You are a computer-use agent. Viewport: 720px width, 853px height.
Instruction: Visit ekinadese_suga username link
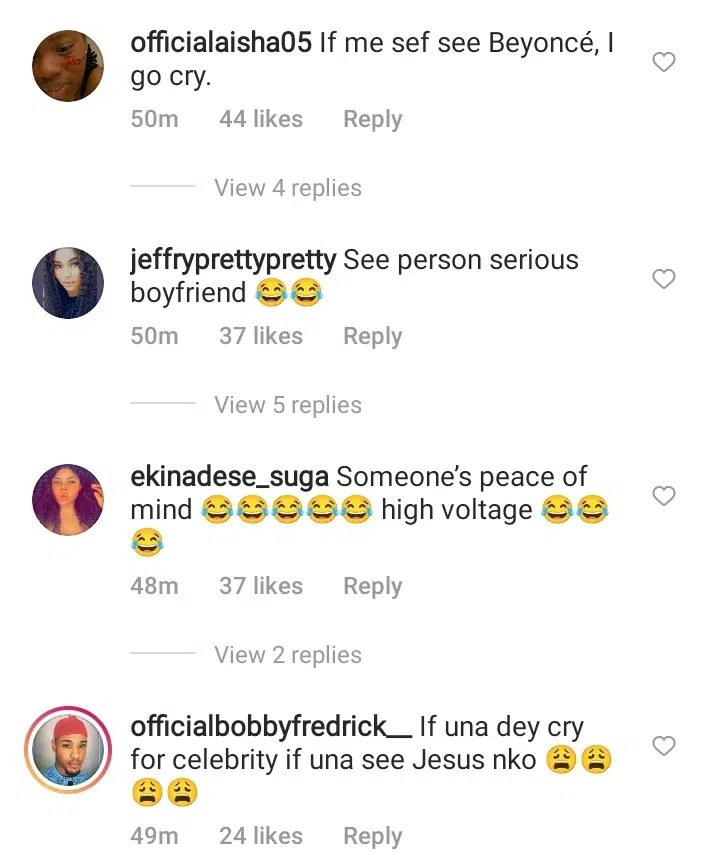tap(229, 477)
